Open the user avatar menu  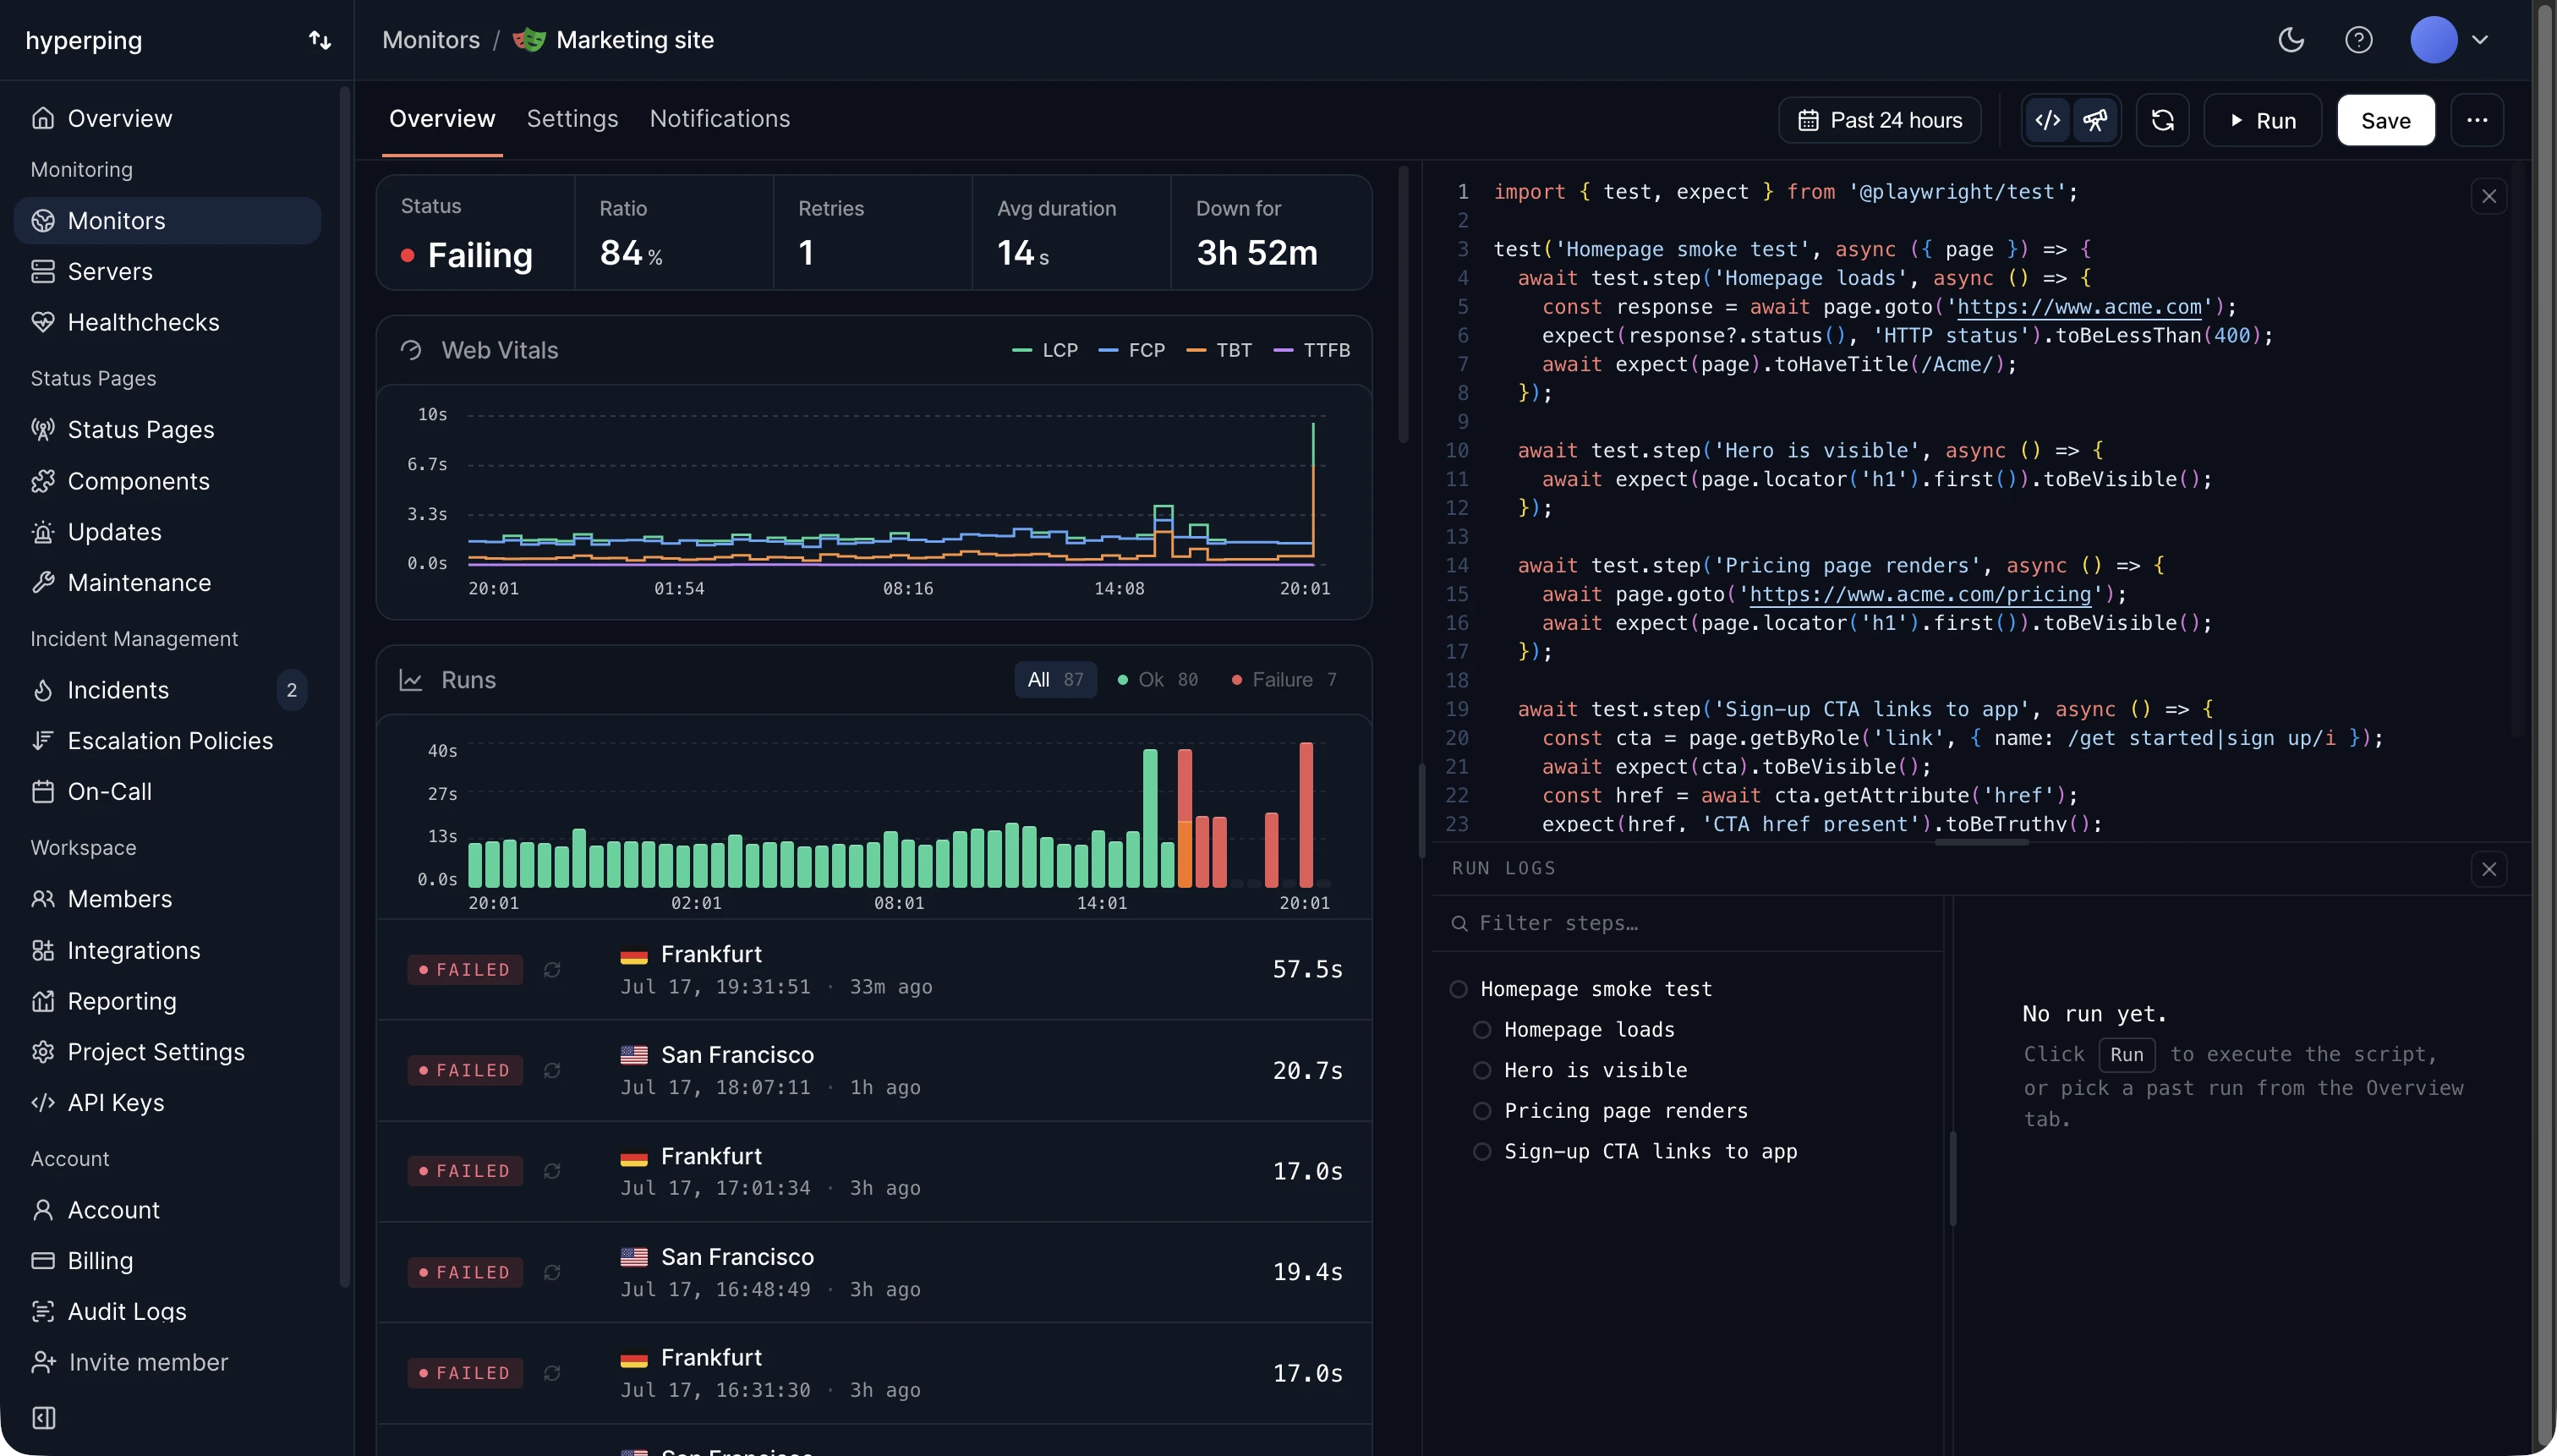2449,40
